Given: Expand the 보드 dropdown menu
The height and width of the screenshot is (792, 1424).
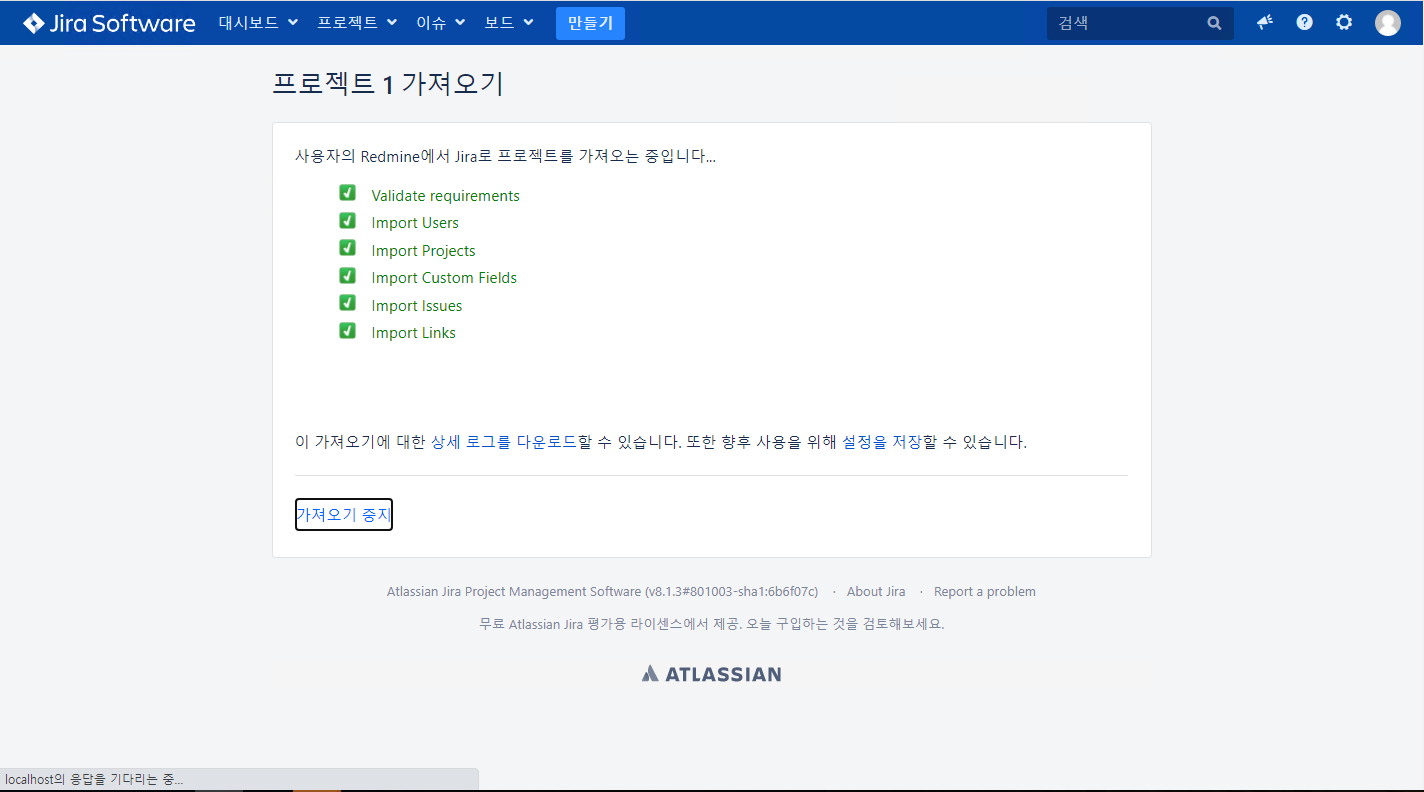Looking at the screenshot, I should 509,22.
